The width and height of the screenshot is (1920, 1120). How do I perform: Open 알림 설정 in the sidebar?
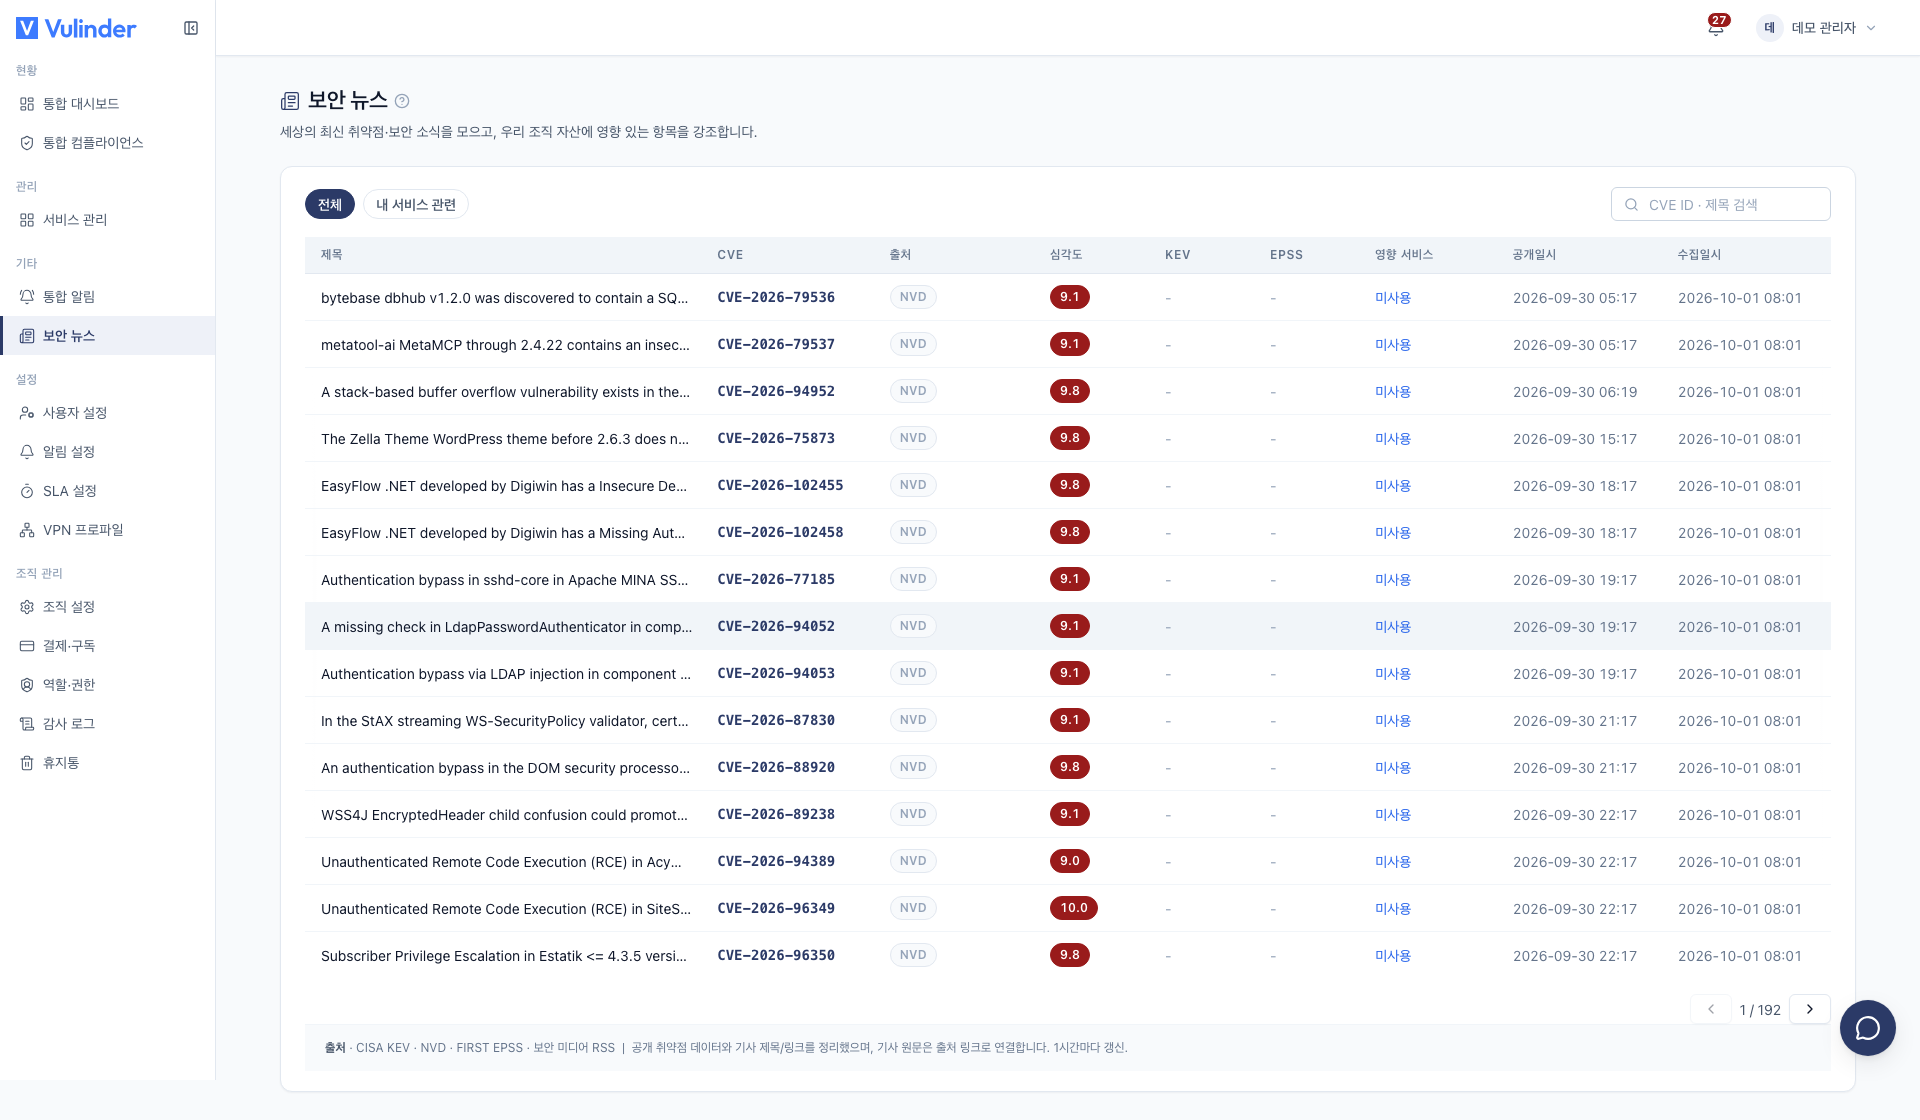[108, 452]
